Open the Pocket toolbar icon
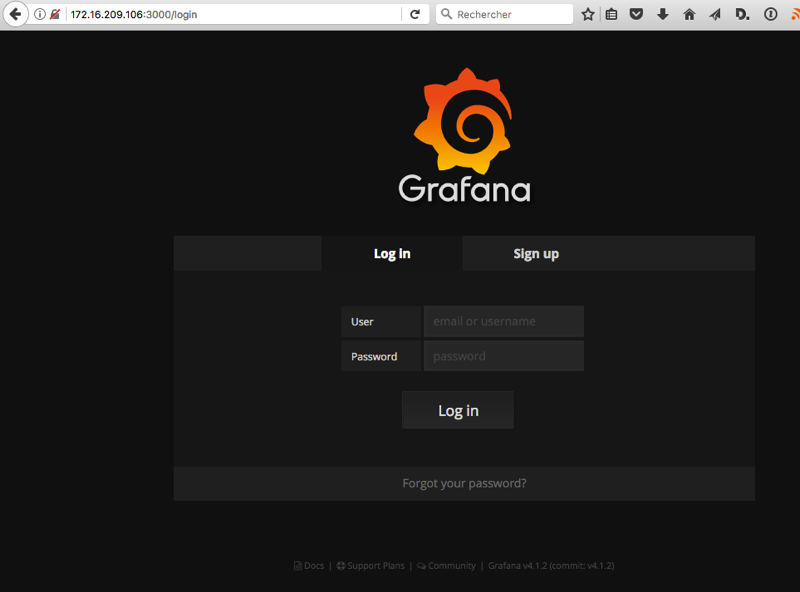This screenshot has width=800, height=592. point(636,15)
